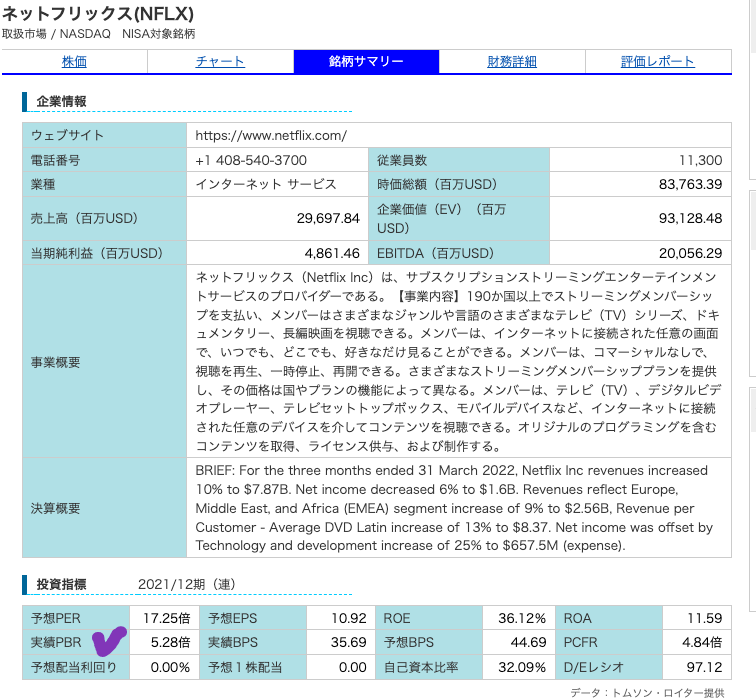The height and width of the screenshot is (700, 756).
Task: Click the 決算概要 row label
Action: (x=55, y=508)
